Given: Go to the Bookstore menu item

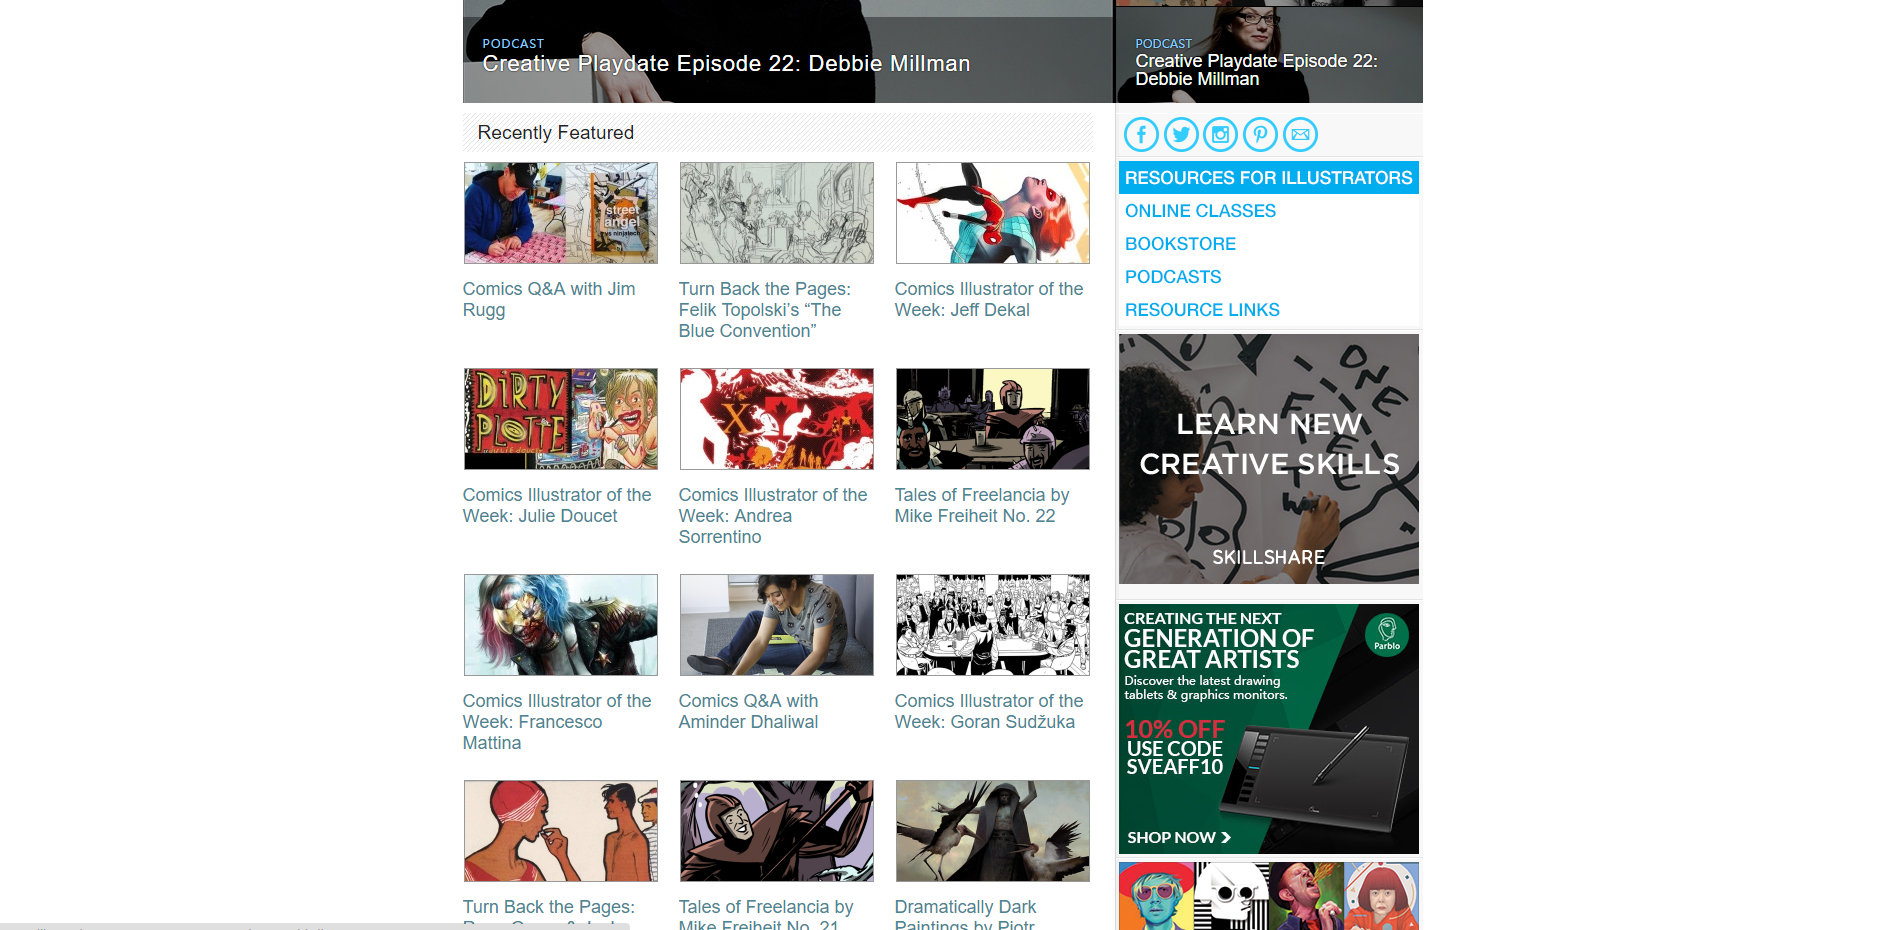Looking at the screenshot, I should pos(1180,244).
